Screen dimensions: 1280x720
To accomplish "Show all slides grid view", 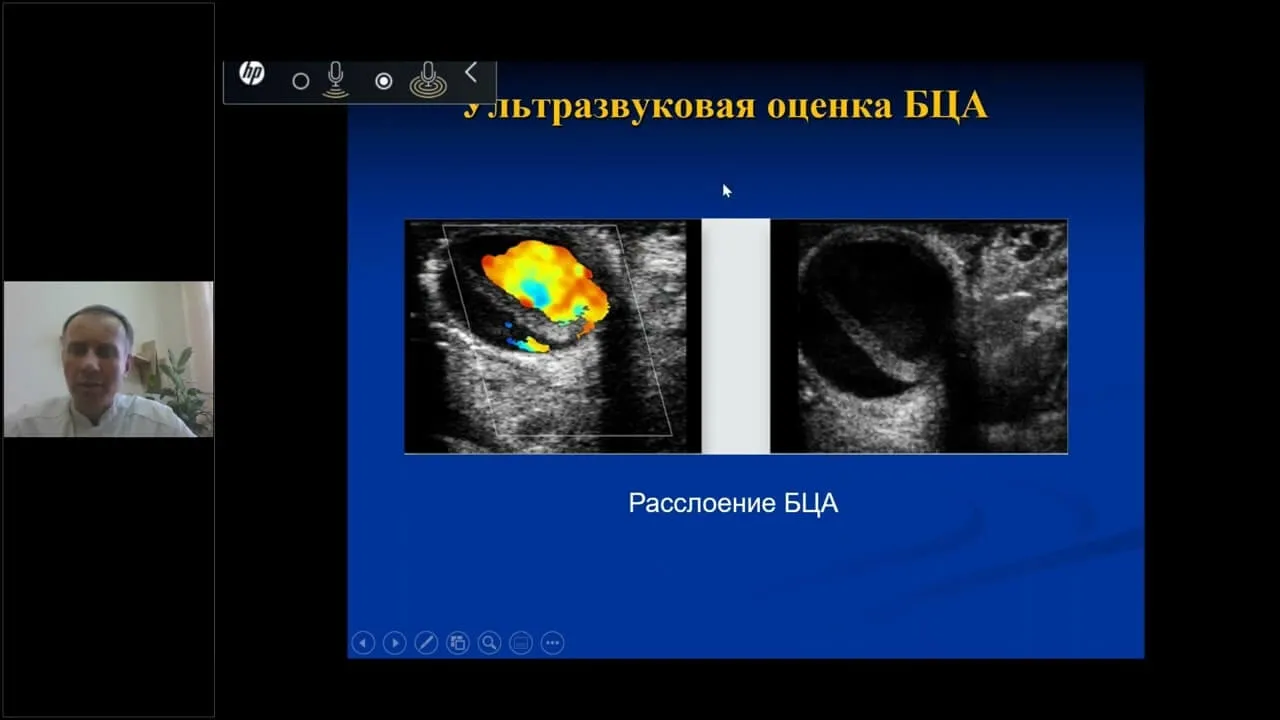I will (x=458, y=643).
